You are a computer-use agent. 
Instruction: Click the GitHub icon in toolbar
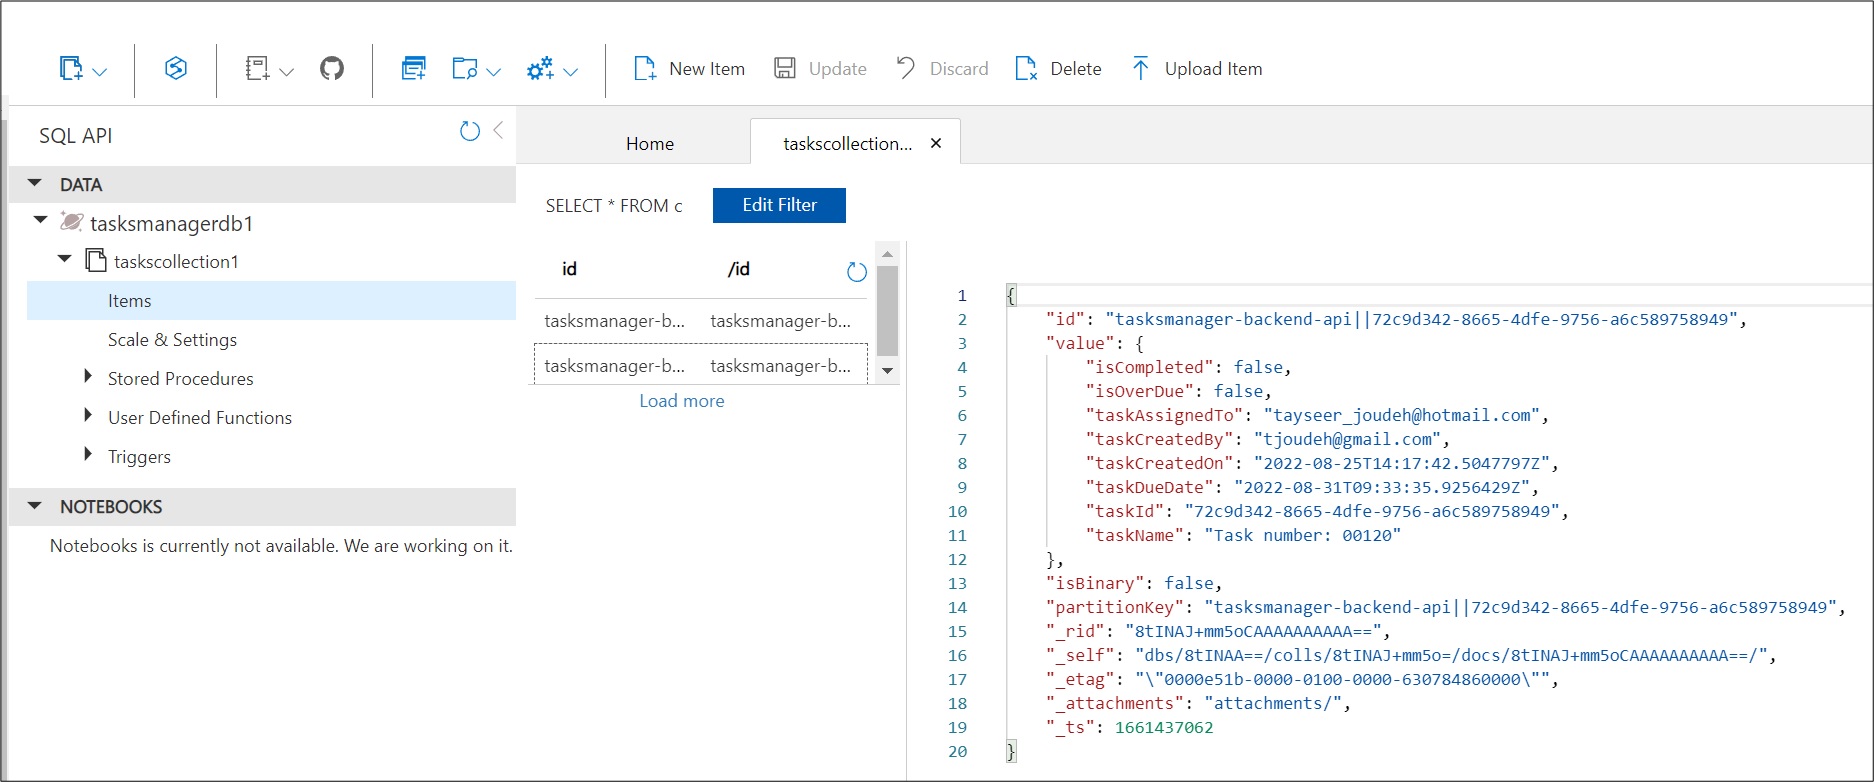coord(332,69)
